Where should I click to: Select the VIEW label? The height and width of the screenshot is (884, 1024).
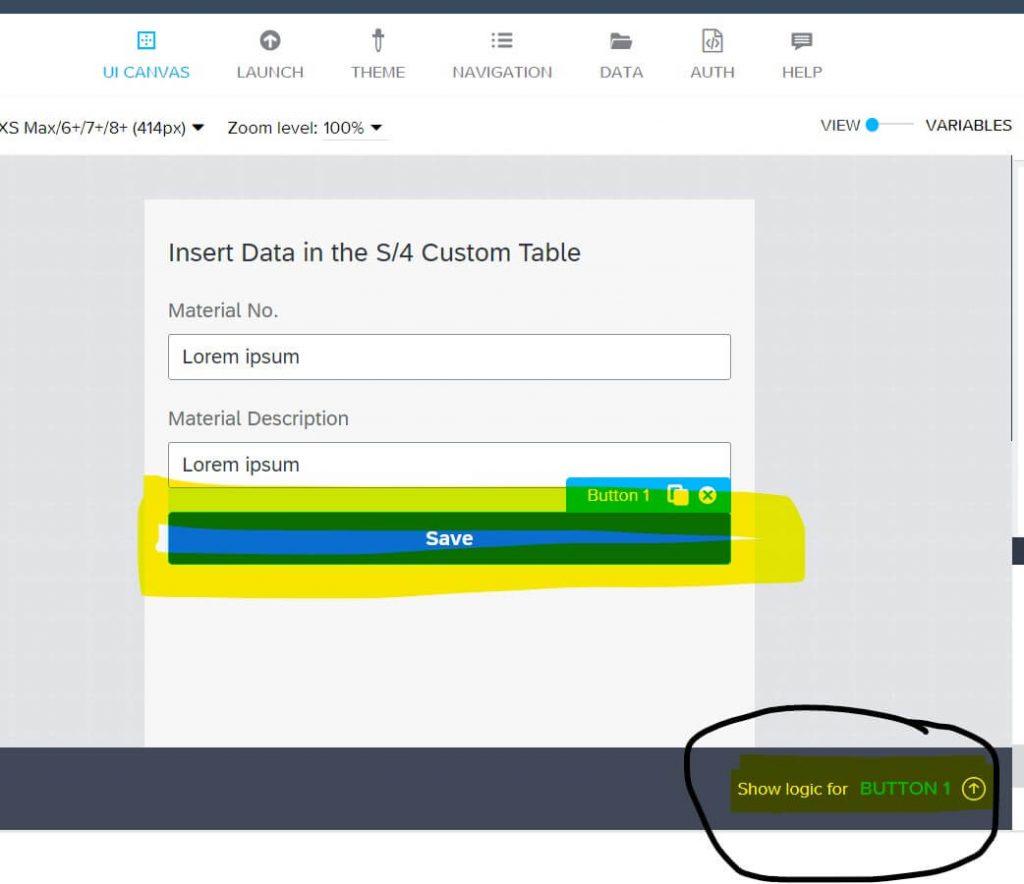point(840,125)
